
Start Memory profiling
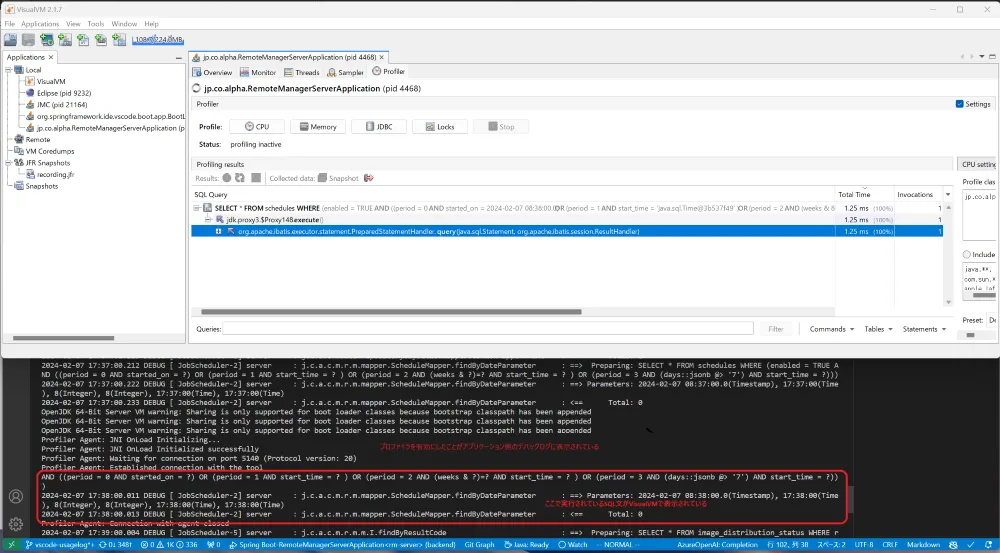point(318,126)
